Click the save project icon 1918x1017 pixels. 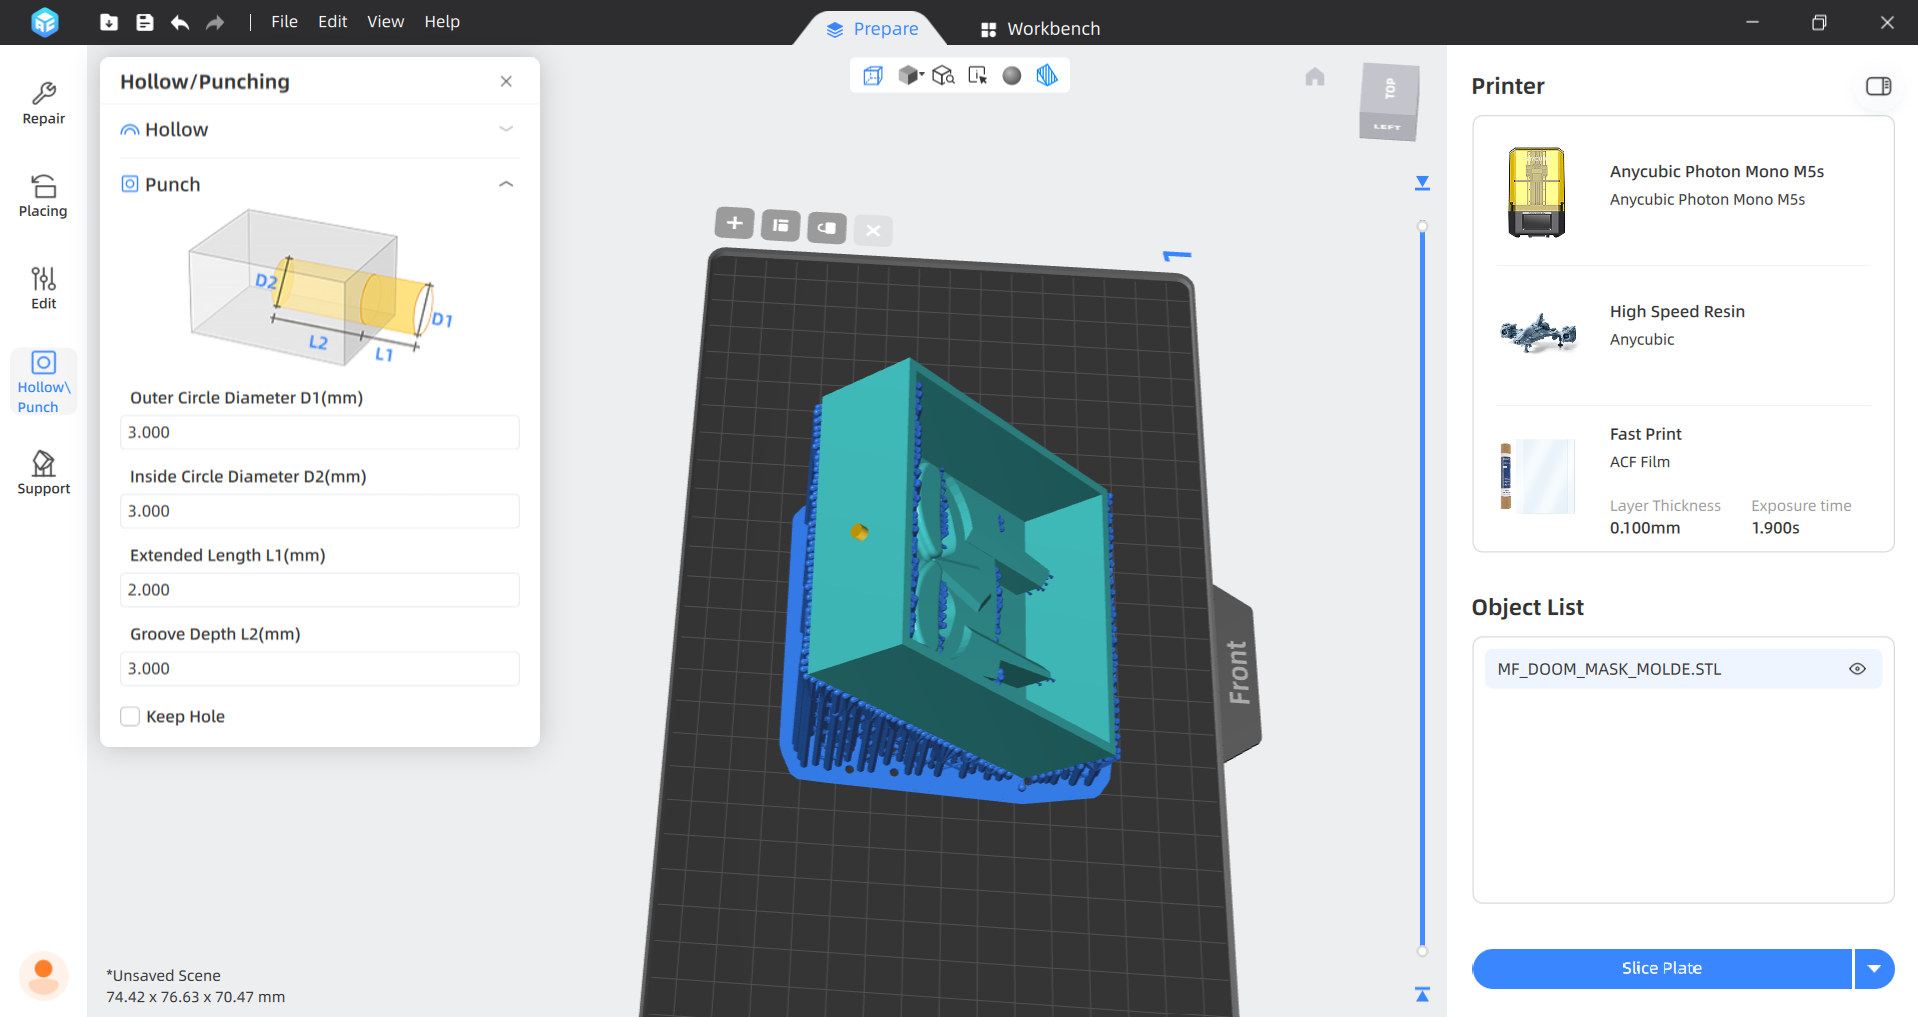[145, 22]
